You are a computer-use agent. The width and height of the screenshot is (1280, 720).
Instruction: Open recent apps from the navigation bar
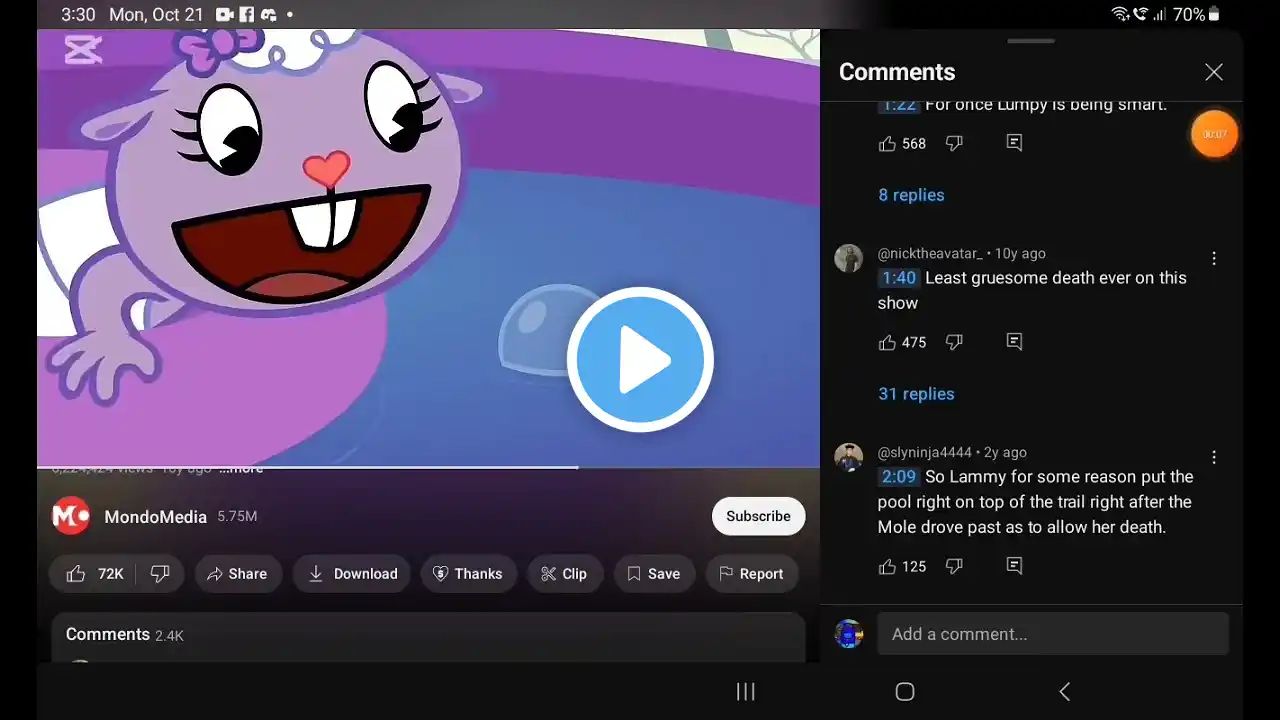pos(745,692)
